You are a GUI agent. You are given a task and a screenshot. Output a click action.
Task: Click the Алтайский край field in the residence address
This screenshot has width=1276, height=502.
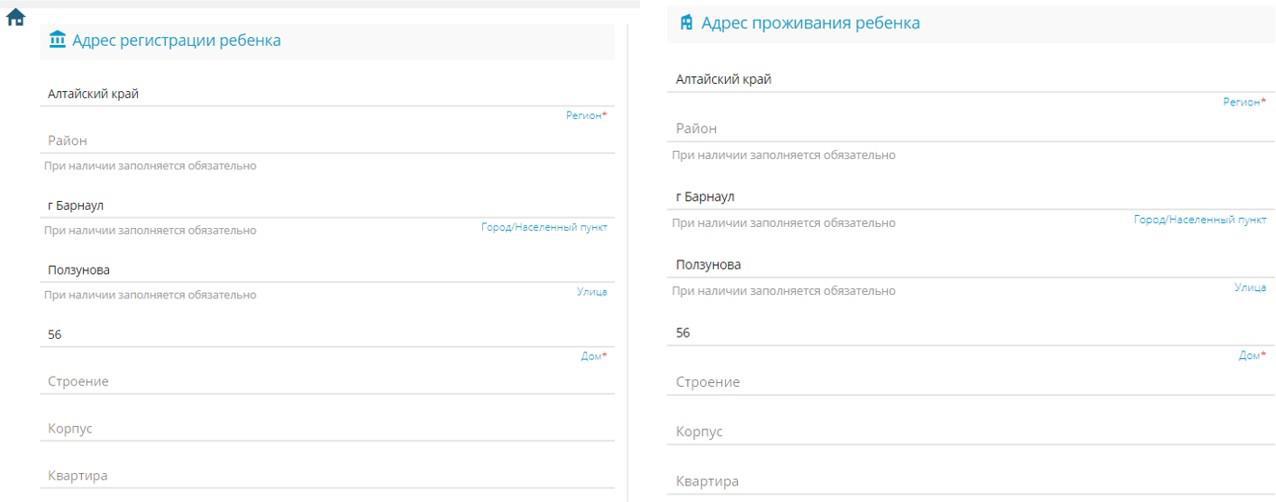point(971,80)
